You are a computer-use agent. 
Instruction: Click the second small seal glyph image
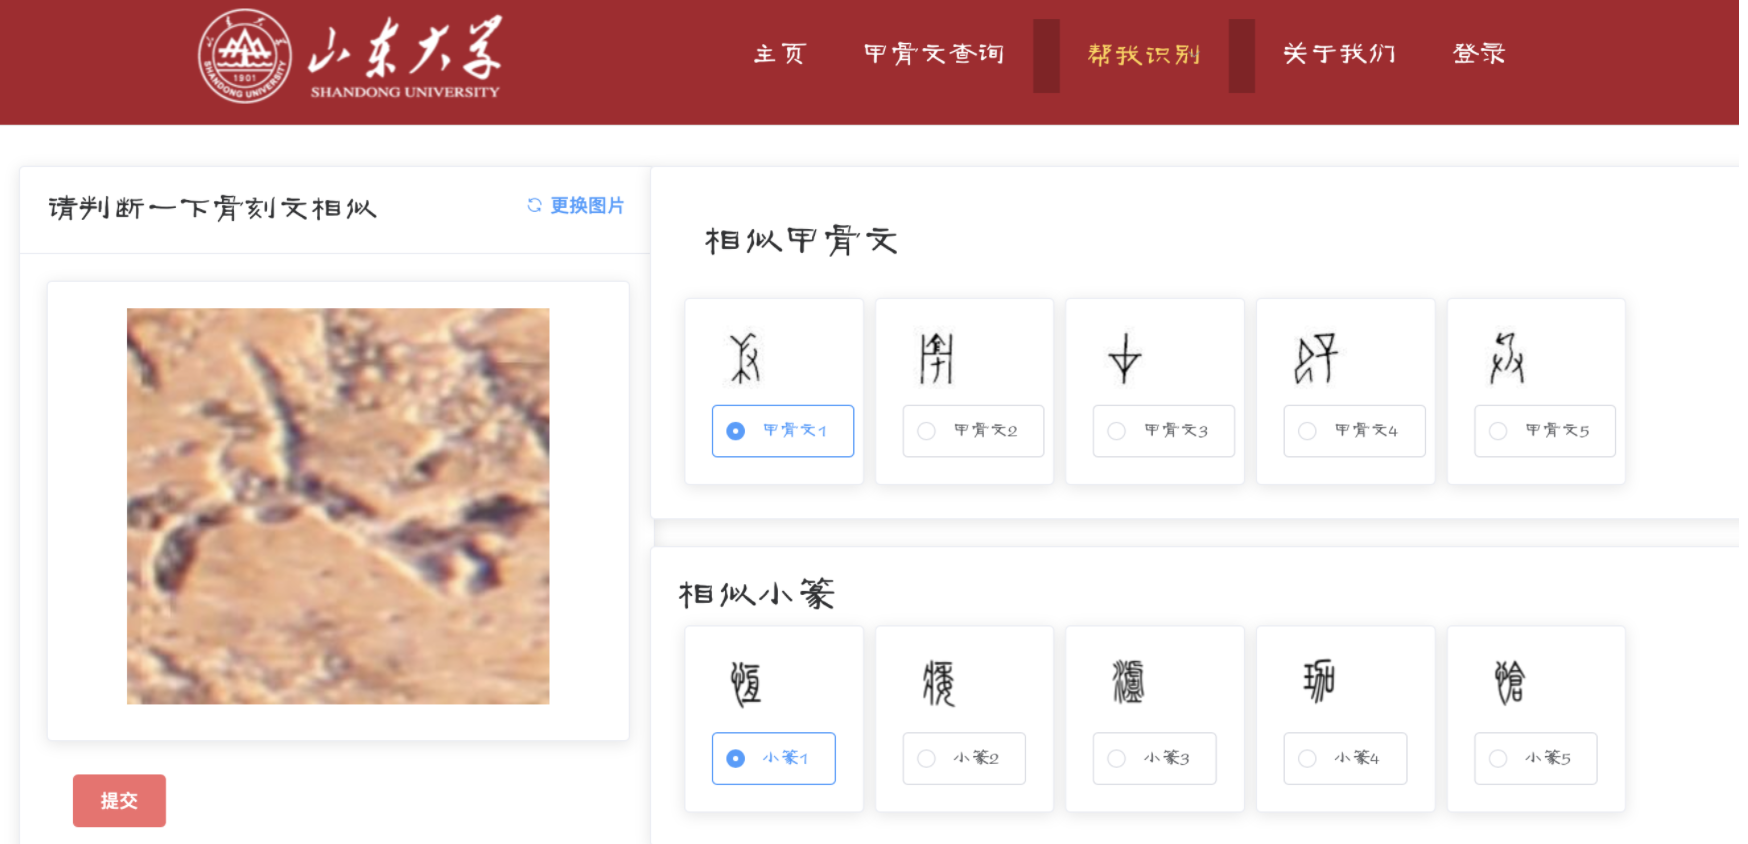coord(938,683)
